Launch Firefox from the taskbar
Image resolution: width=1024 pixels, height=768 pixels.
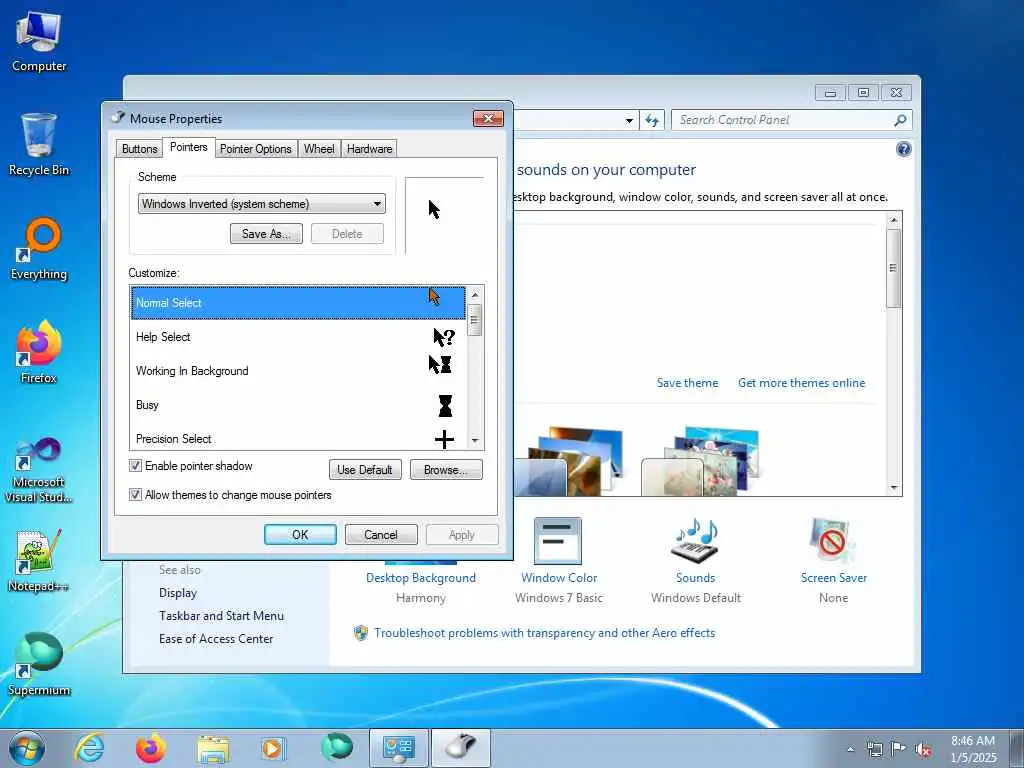[151, 748]
